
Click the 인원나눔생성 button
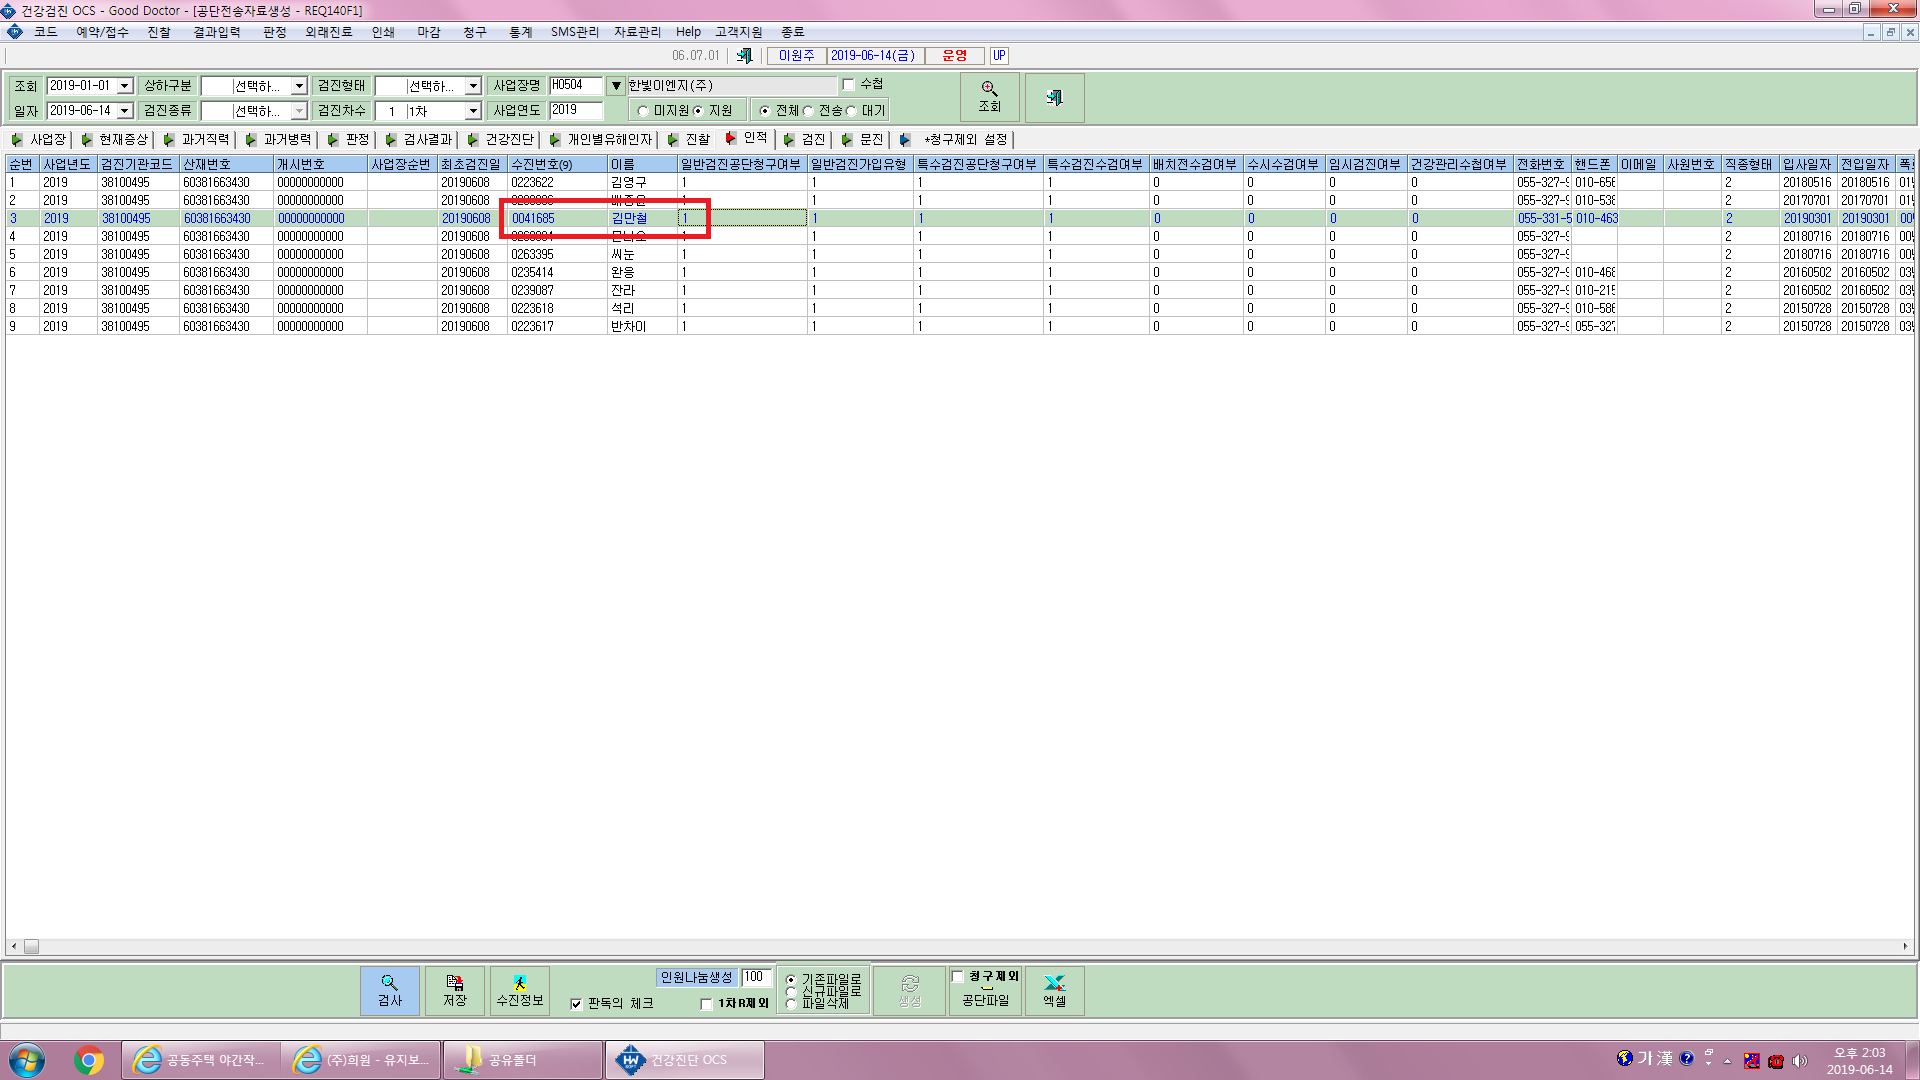[x=697, y=977]
